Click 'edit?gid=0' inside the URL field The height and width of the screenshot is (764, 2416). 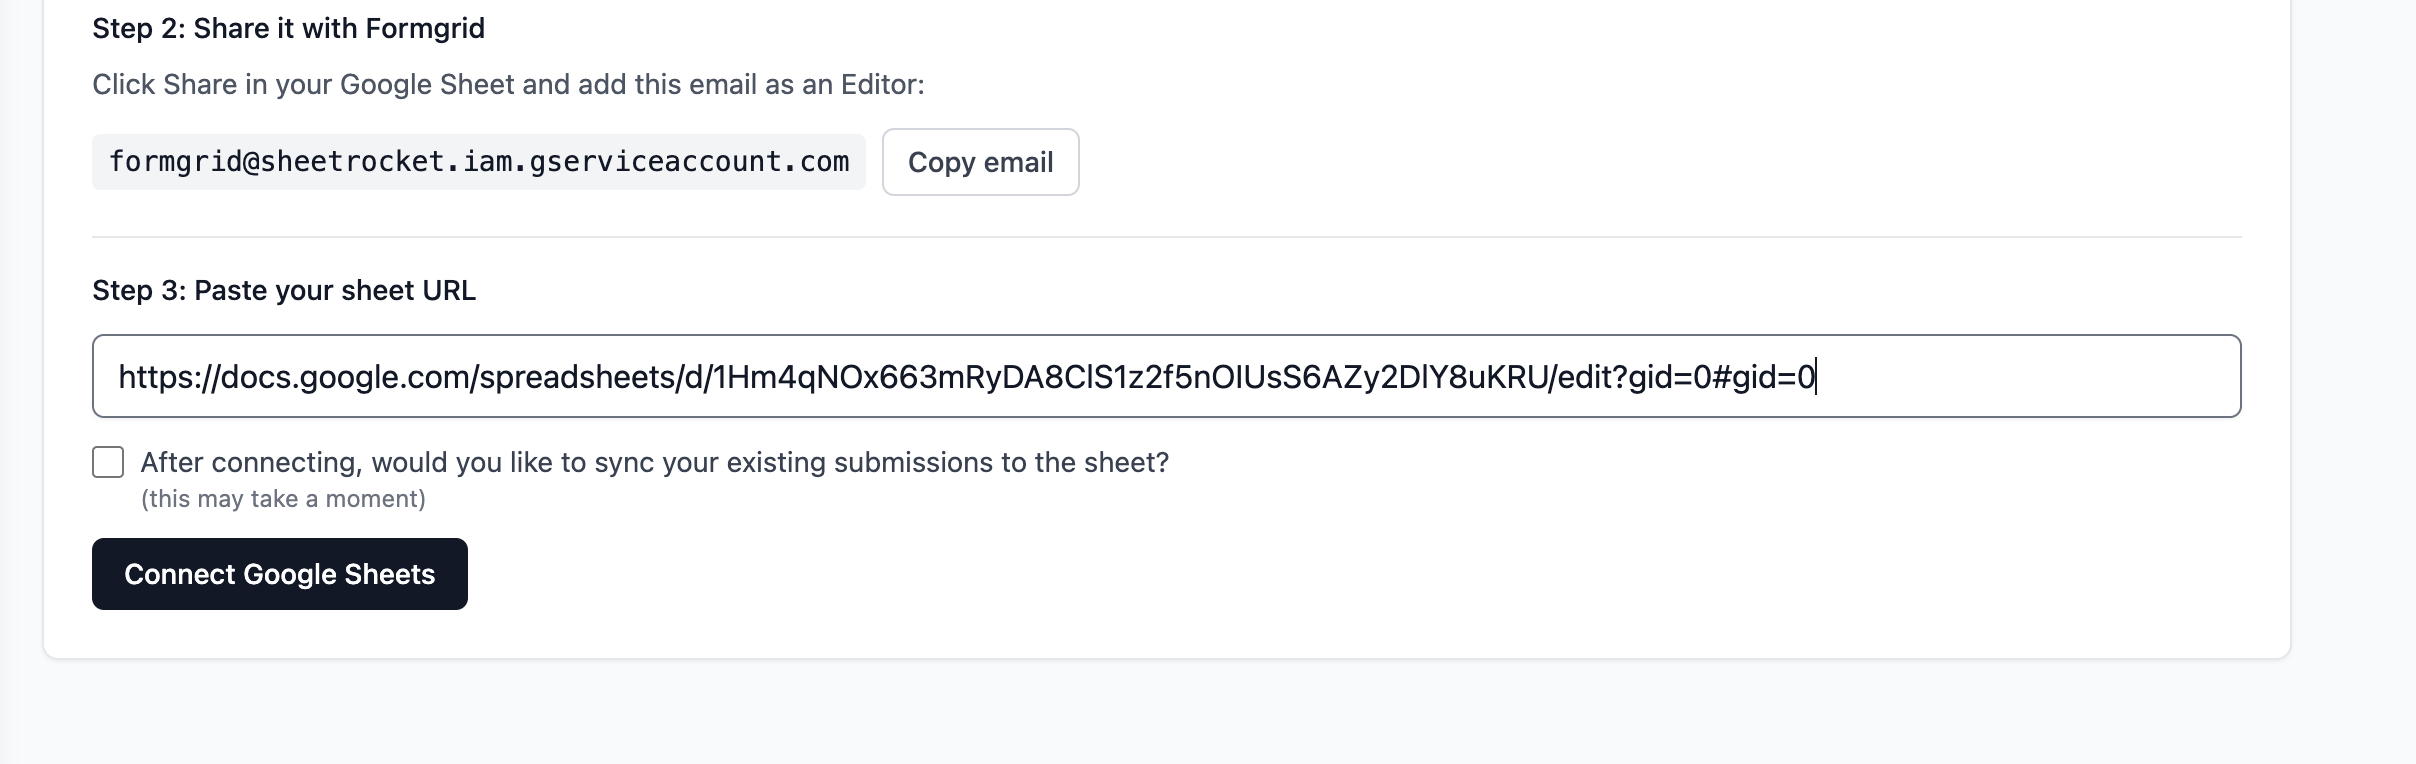[x=1633, y=377]
